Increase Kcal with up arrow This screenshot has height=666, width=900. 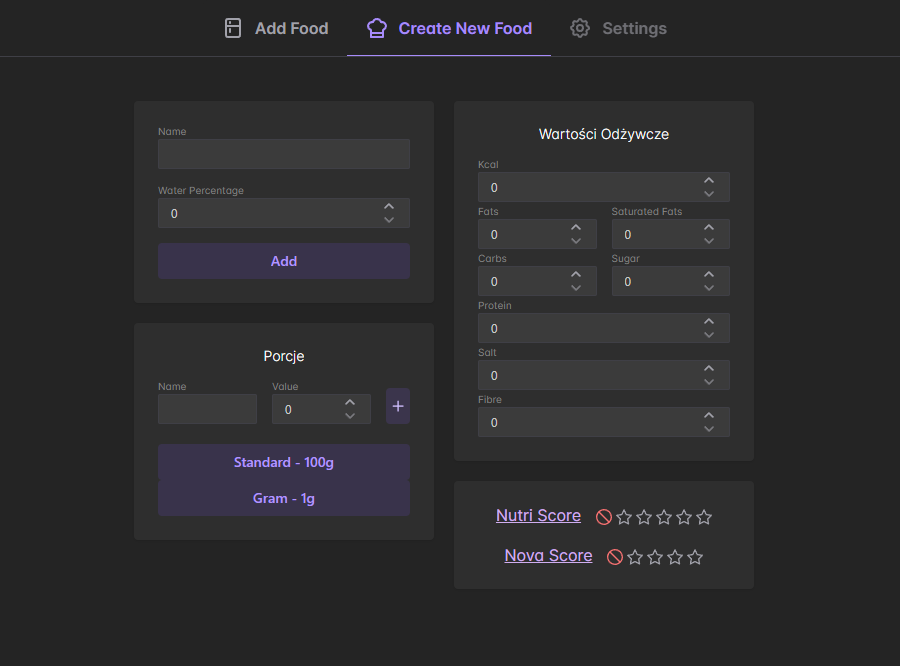point(709,180)
